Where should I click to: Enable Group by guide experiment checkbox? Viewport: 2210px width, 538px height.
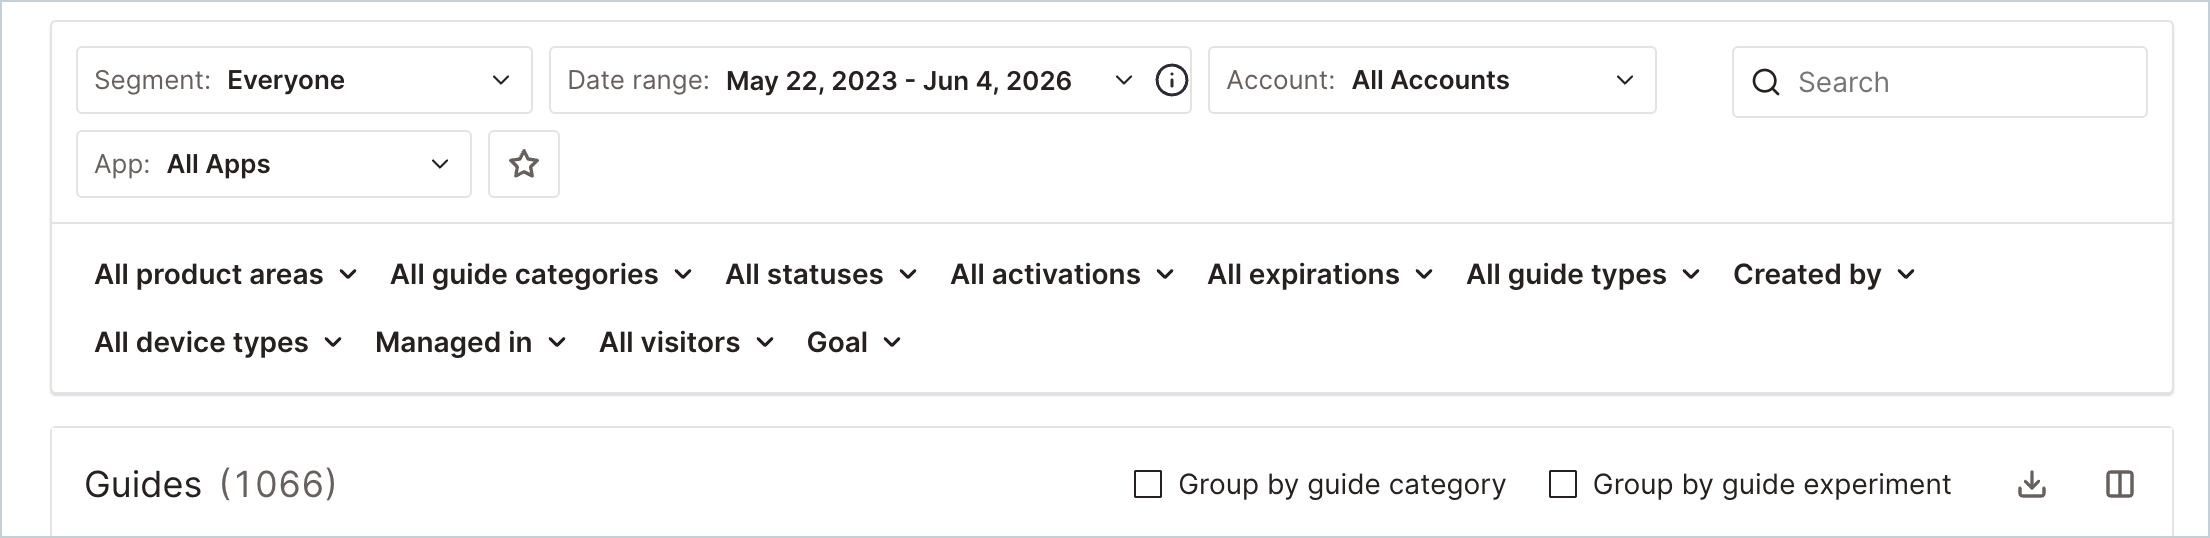1562,485
